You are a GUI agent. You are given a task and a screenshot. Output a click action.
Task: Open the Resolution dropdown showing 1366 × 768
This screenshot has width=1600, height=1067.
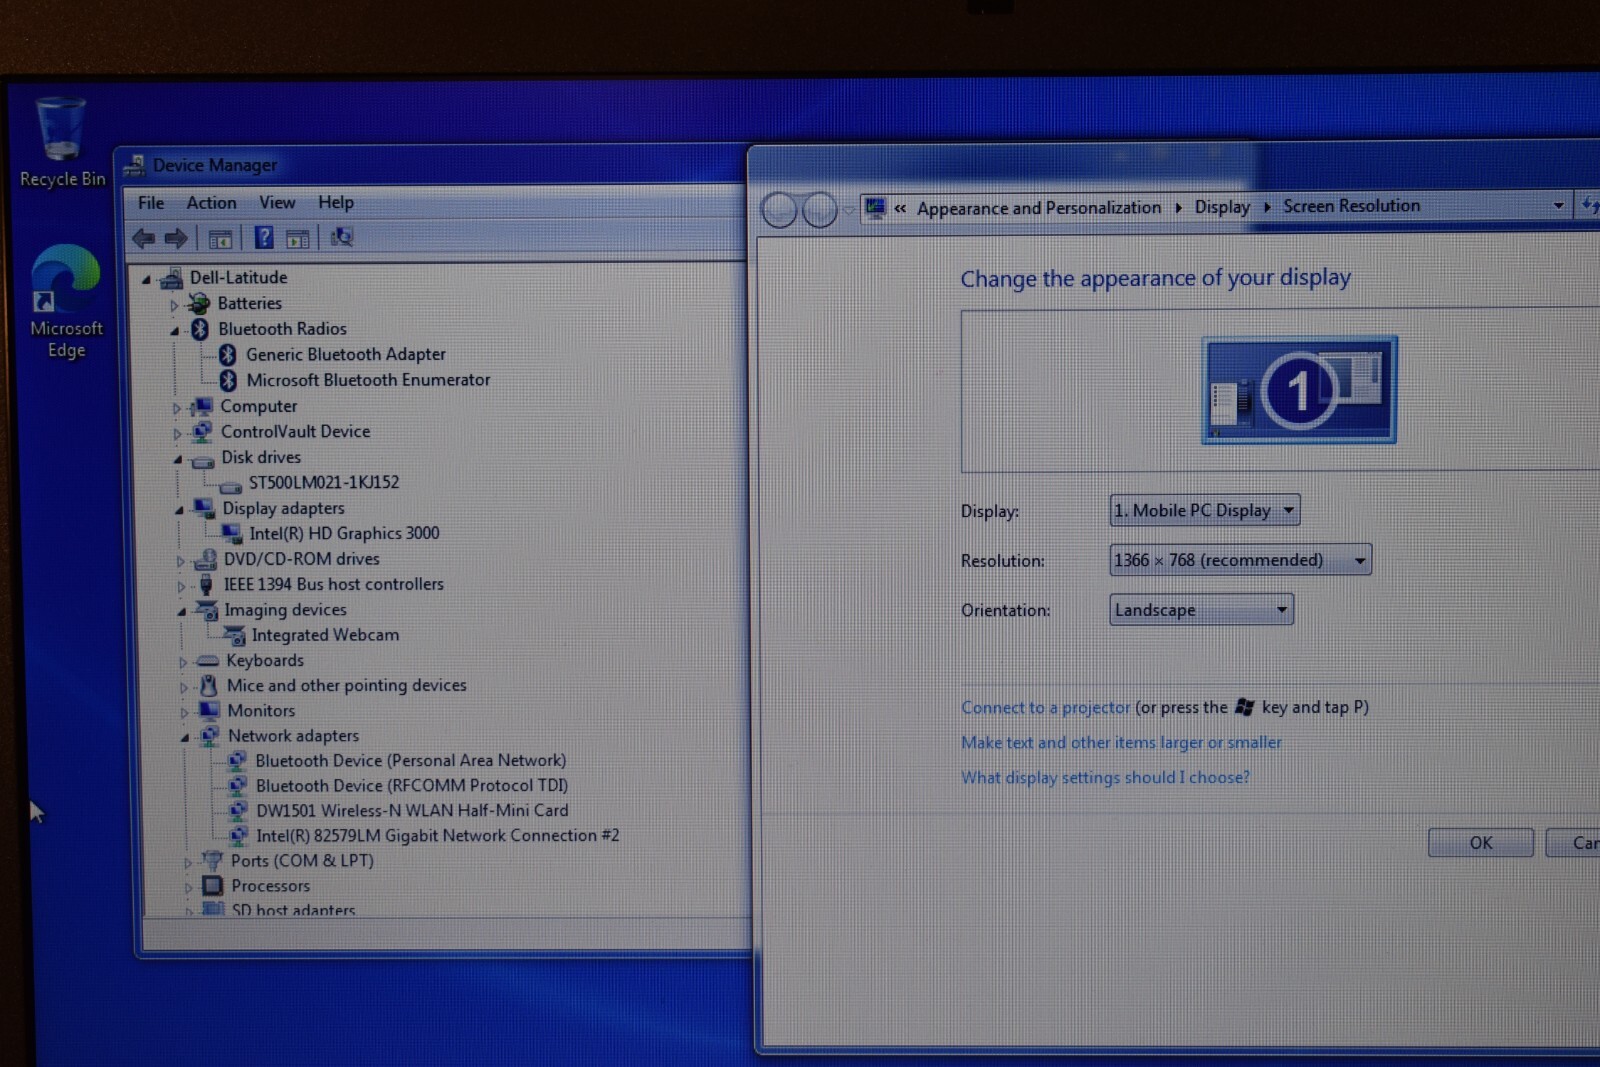click(x=1240, y=560)
